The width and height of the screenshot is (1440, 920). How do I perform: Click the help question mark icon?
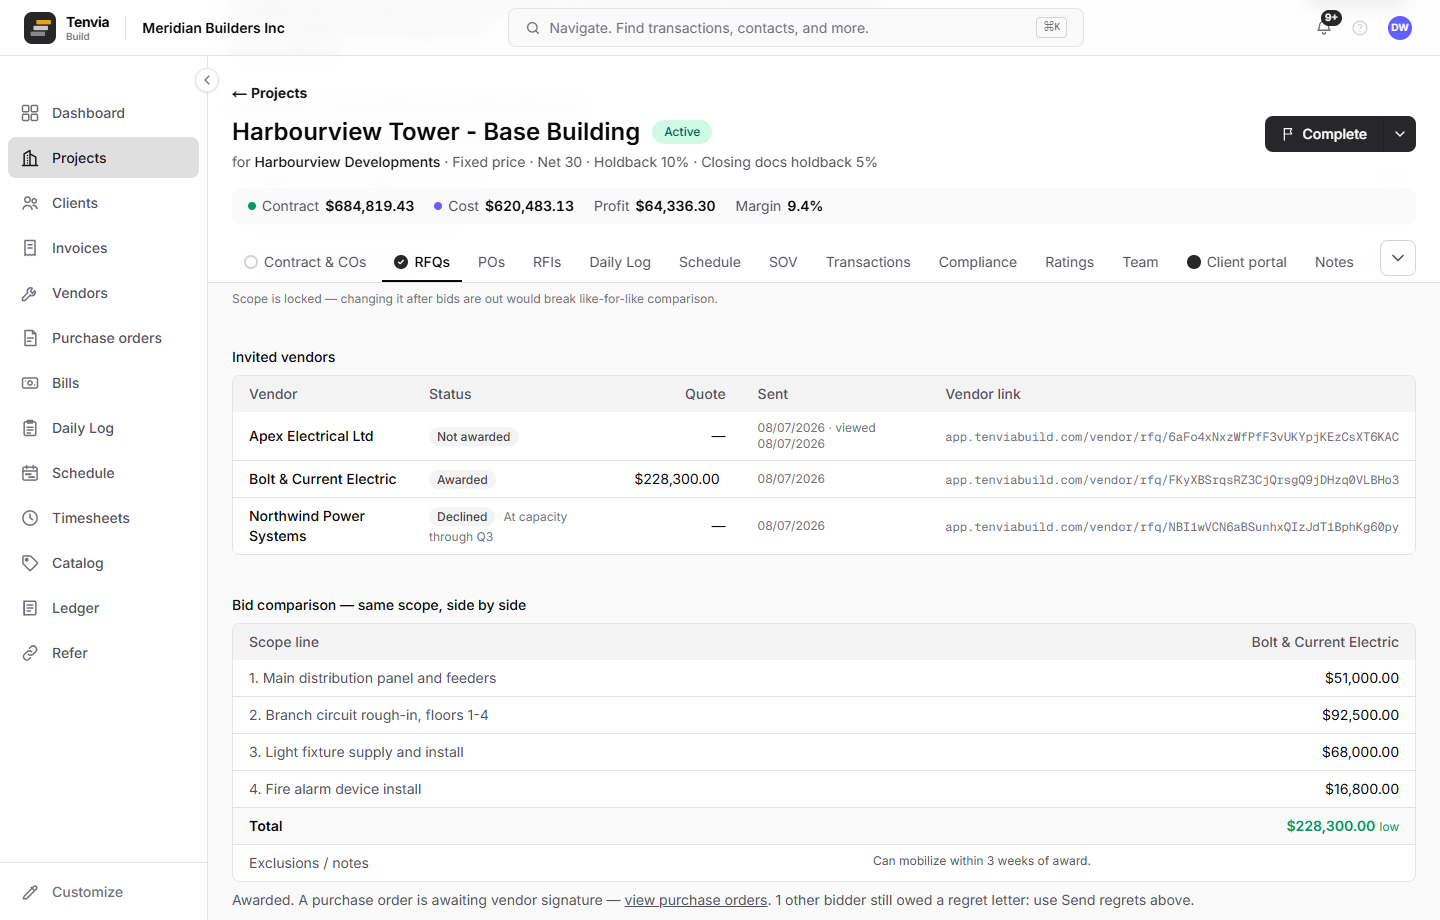coord(1360,28)
